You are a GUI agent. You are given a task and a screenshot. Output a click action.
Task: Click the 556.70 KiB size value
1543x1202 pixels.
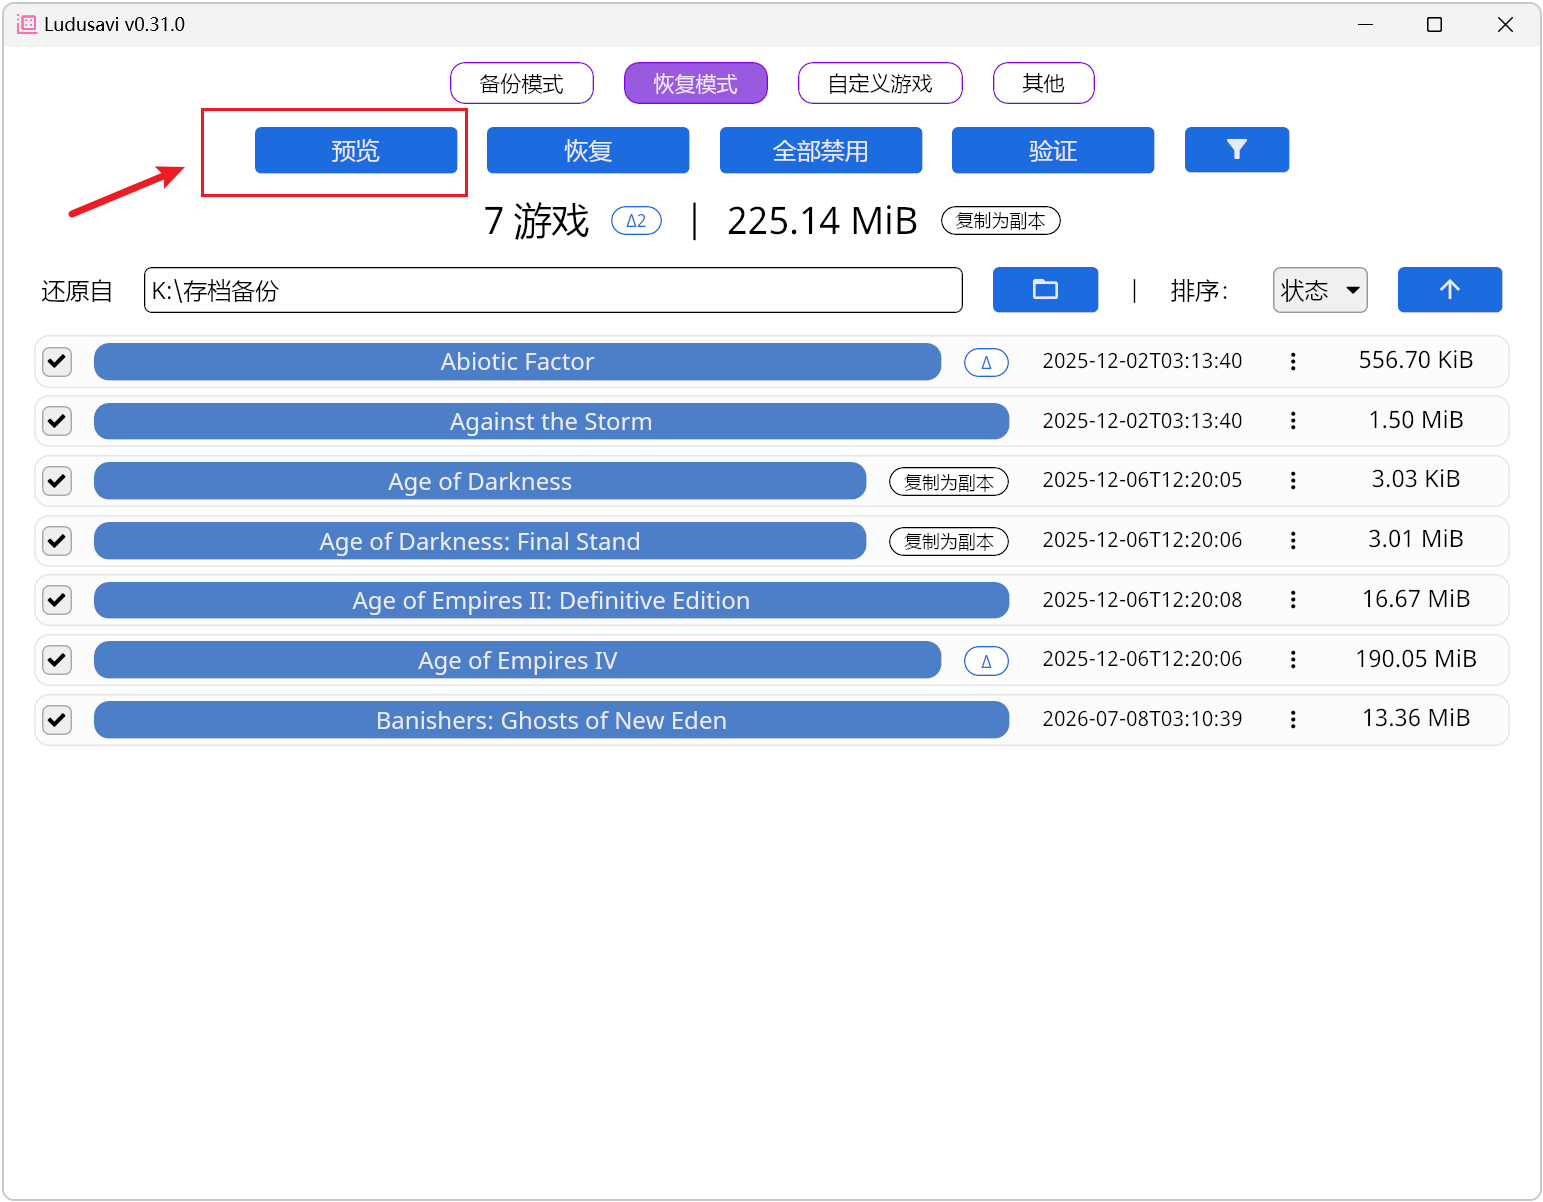tap(1416, 360)
